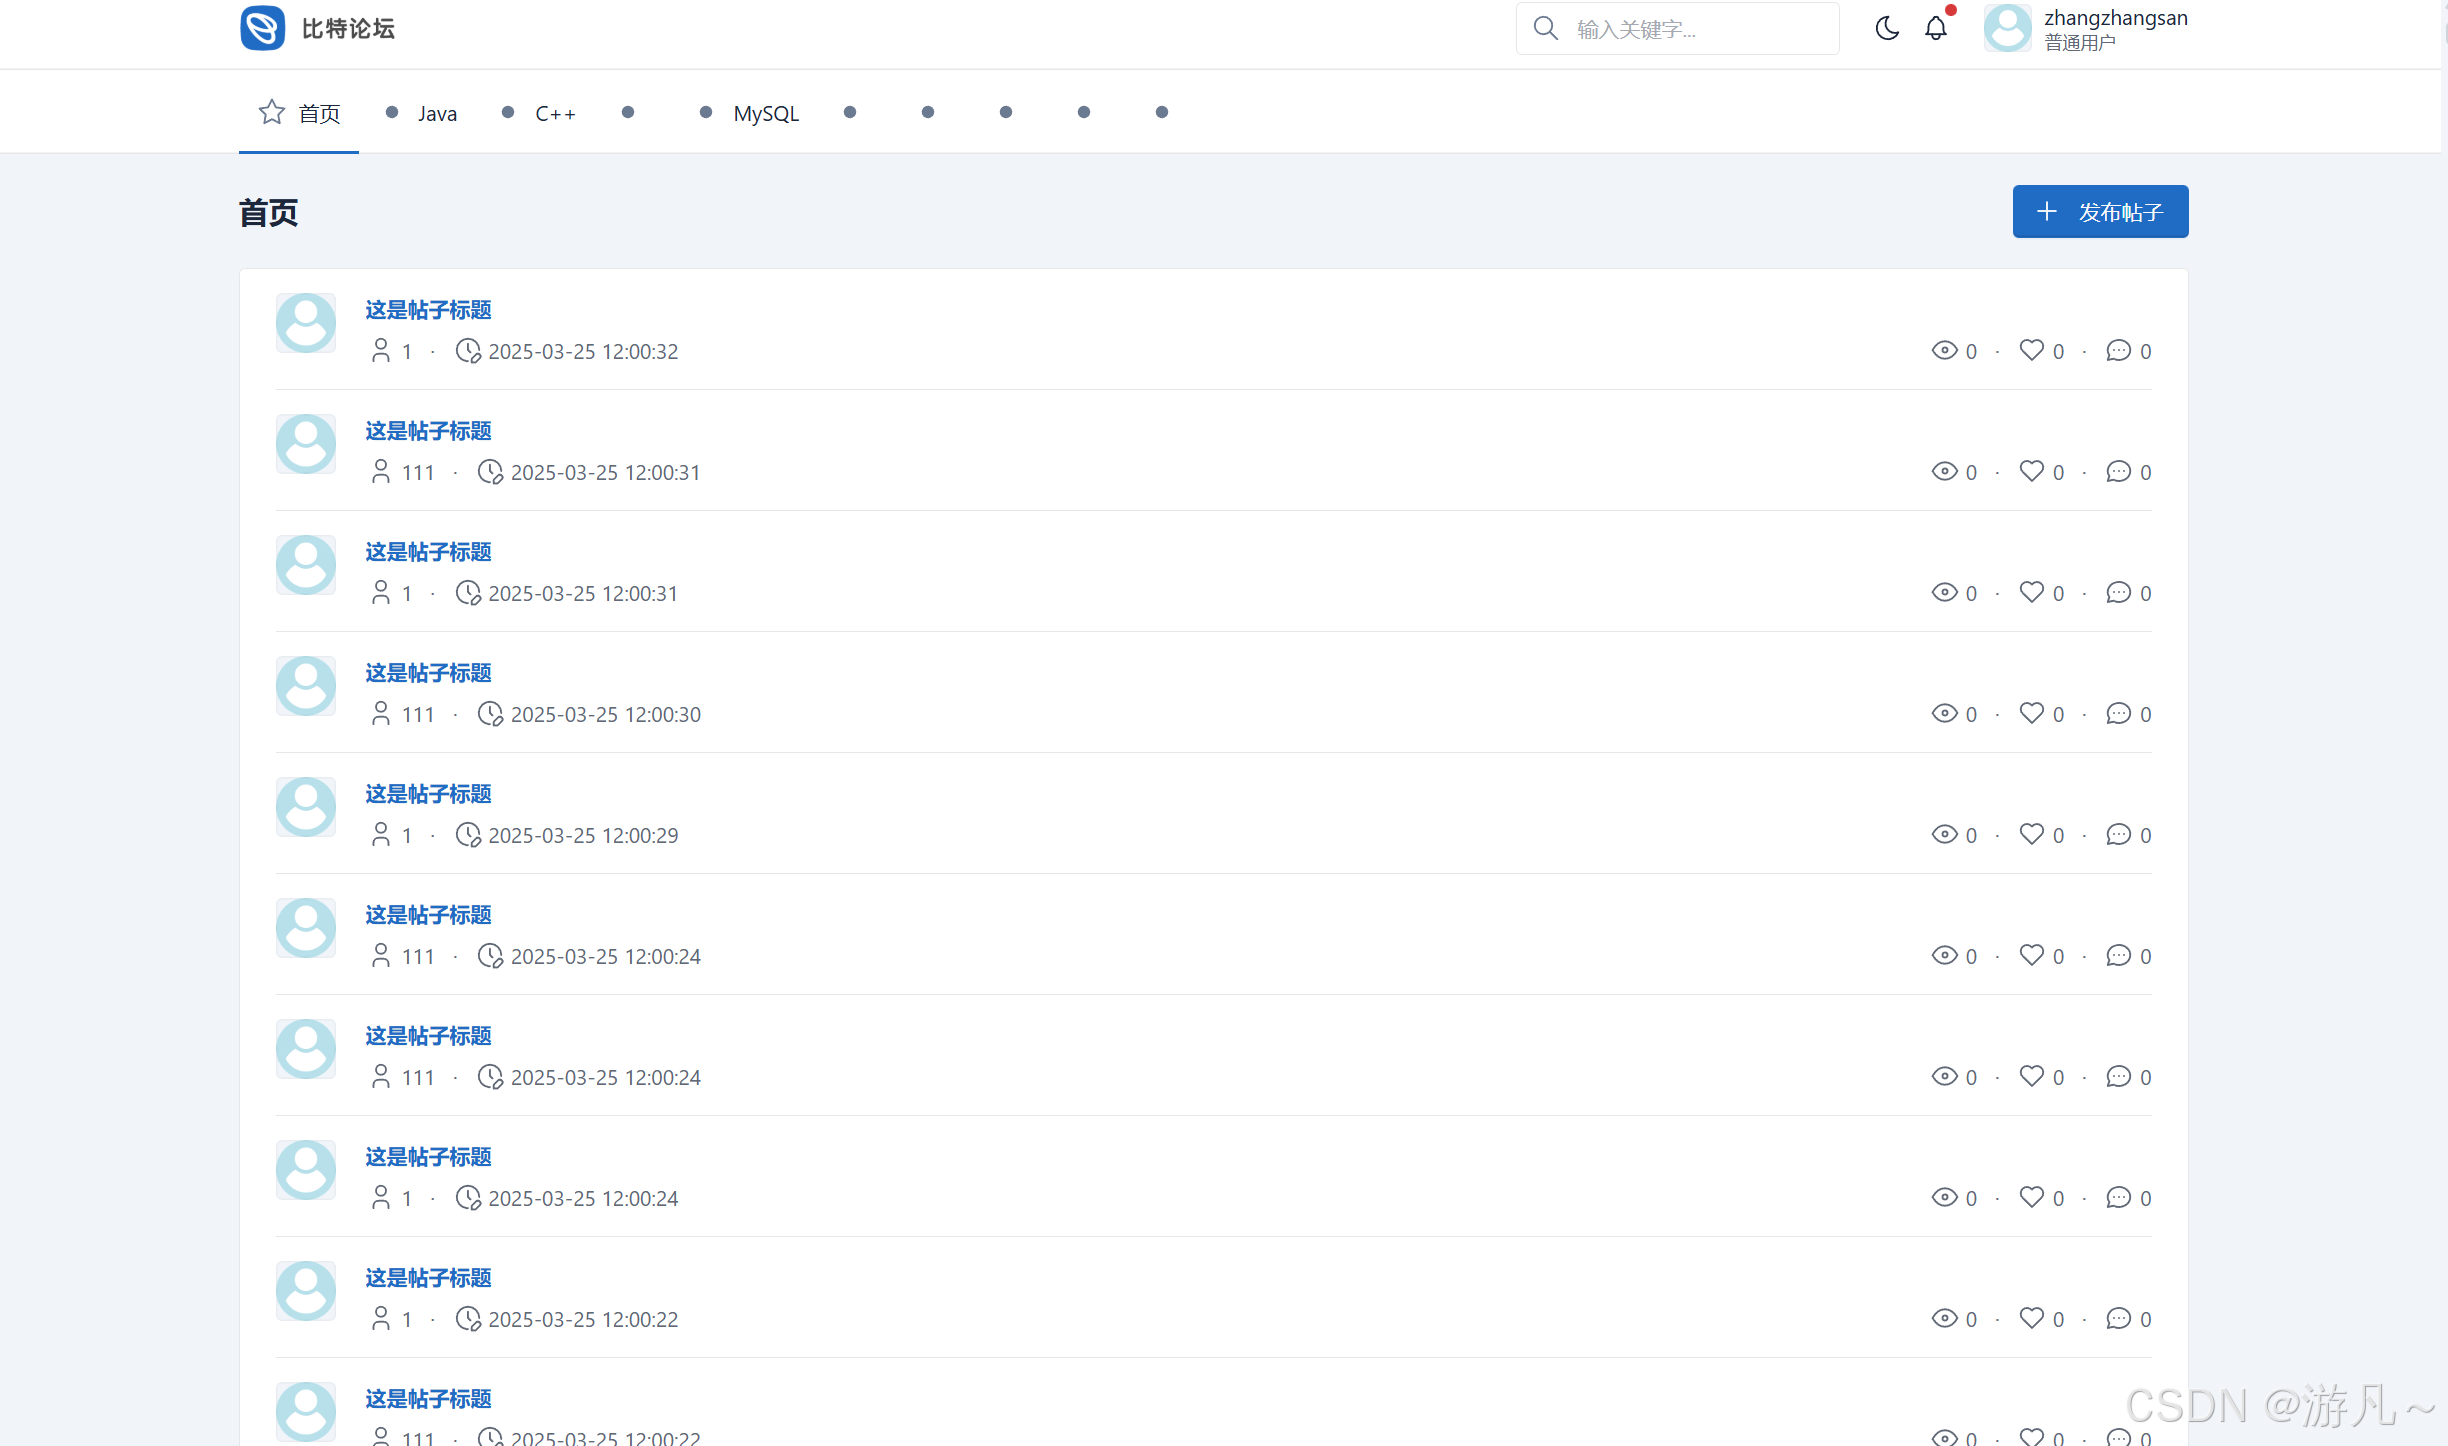The height and width of the screenshot is (1446, 2448).
Task: Click heart icon on the 12:00:29 post
Action: pos(2031,834)
